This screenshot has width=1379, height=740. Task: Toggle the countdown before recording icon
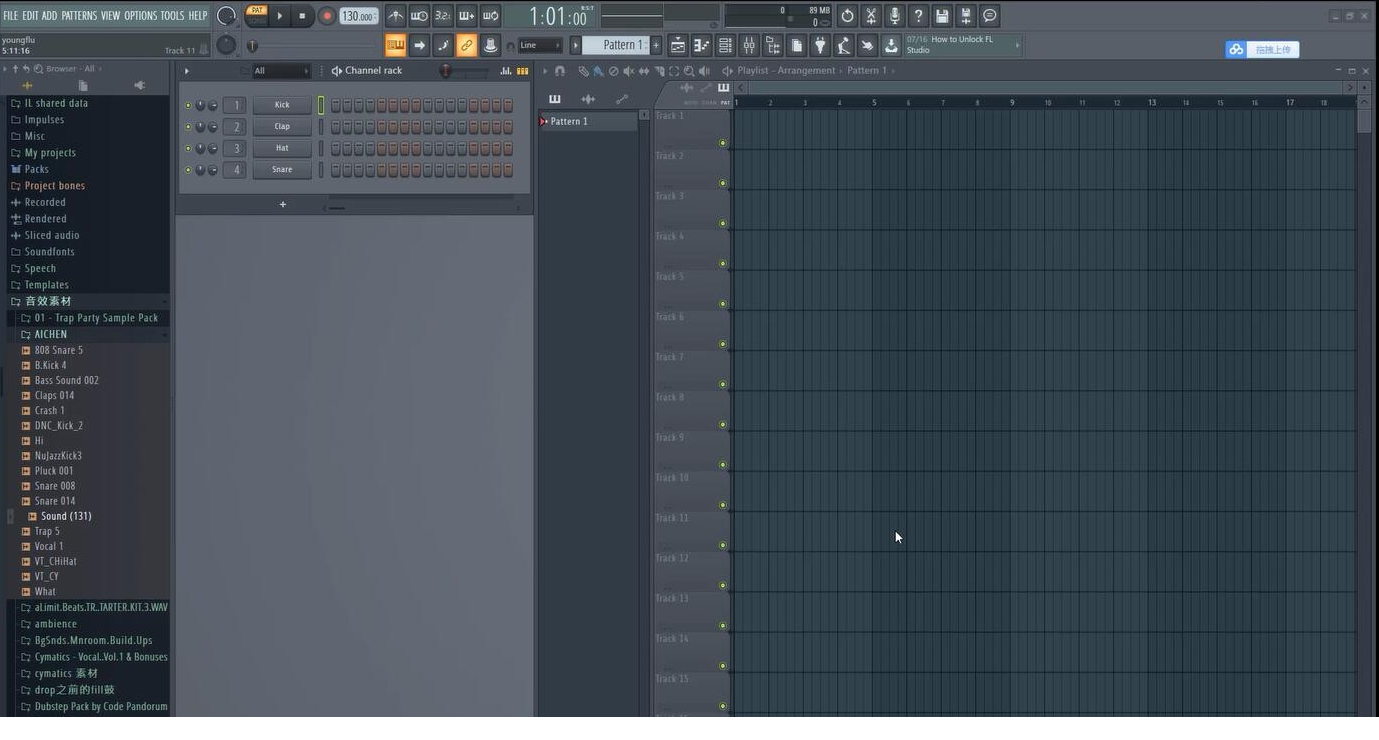pos(443,16)
